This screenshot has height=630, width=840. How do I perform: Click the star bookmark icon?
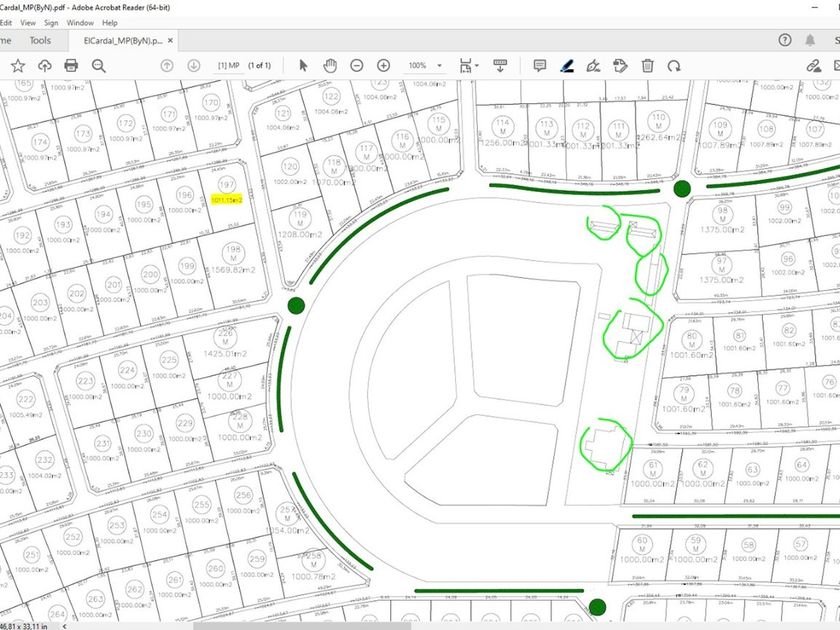point(17,65)
